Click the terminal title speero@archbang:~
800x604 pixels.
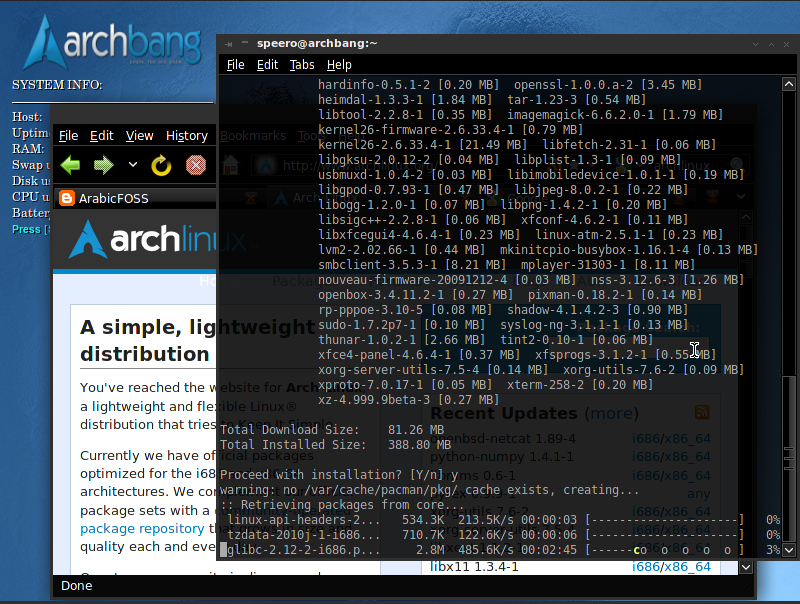pos(317,43)
